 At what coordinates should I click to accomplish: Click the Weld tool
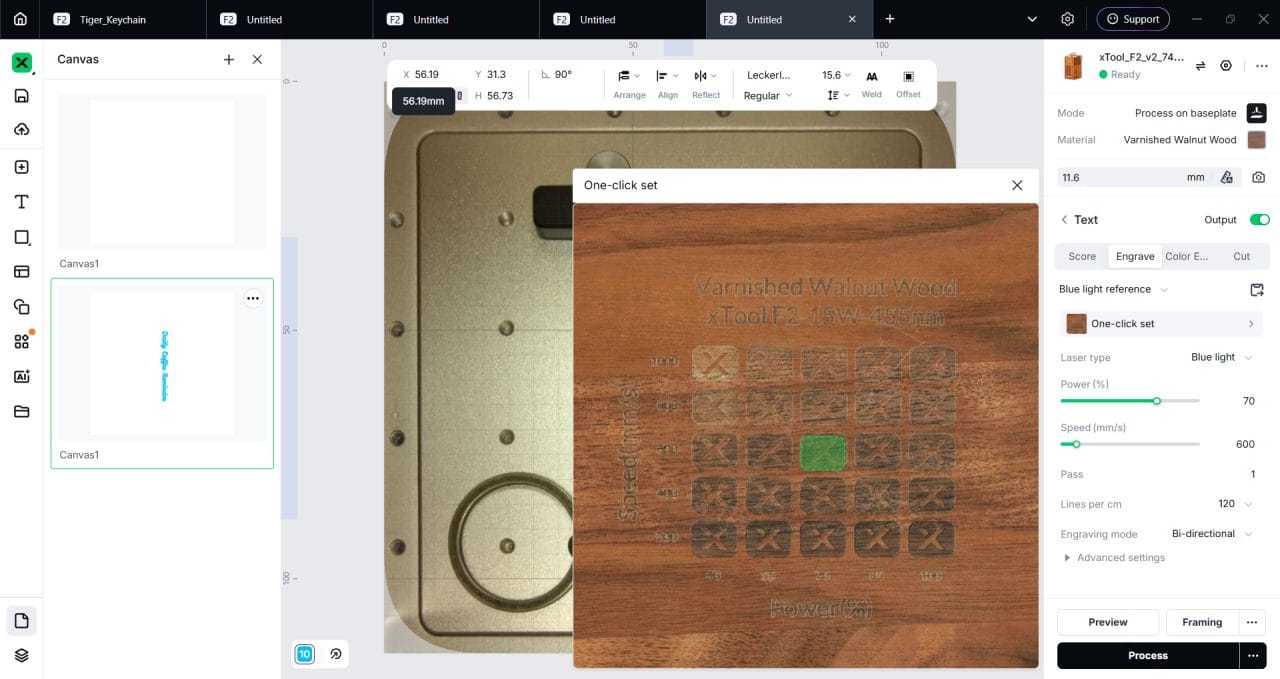coord(872,83)
